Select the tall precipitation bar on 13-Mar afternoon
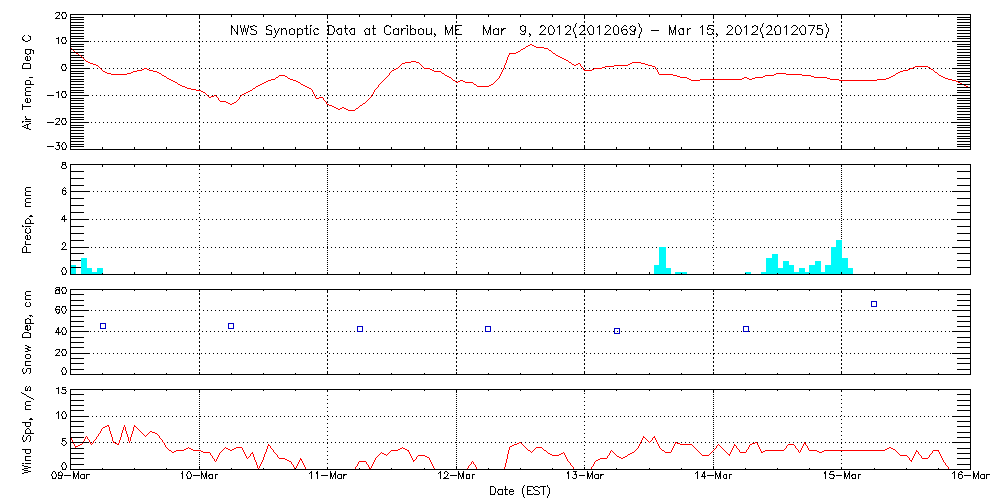 [662, 260]
